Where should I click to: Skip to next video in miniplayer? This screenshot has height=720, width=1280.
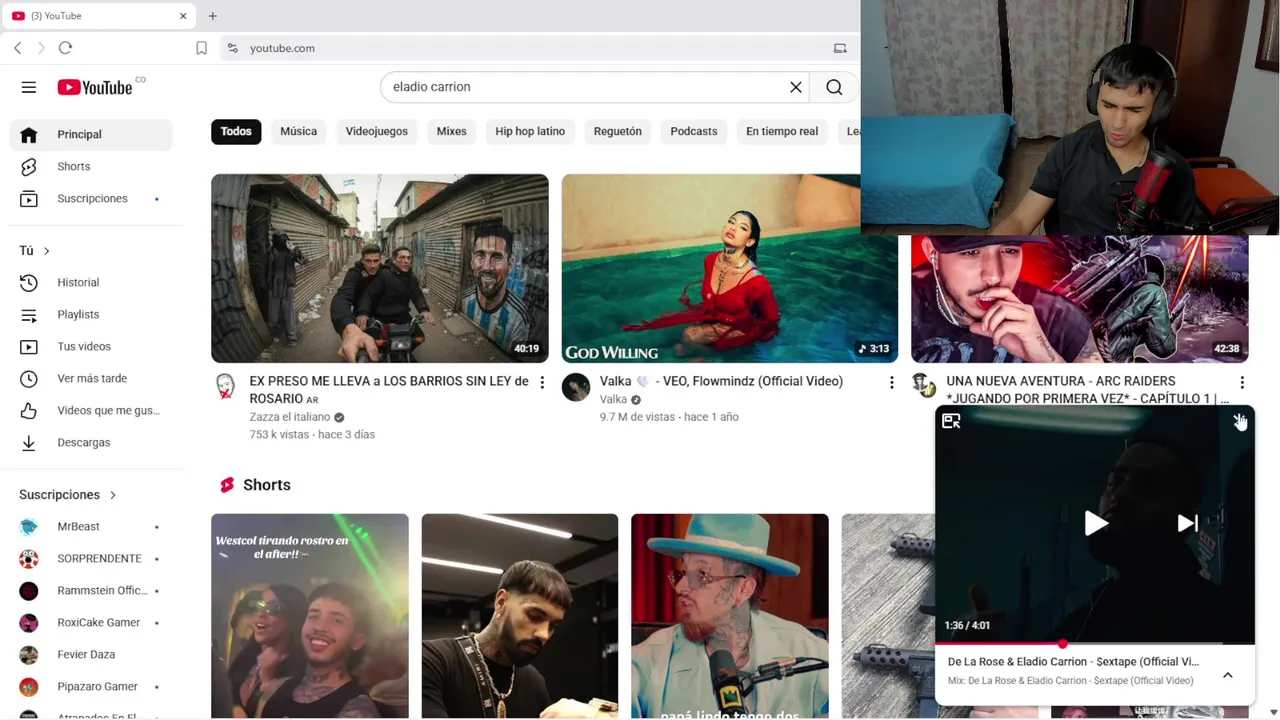pos(1187,523)
